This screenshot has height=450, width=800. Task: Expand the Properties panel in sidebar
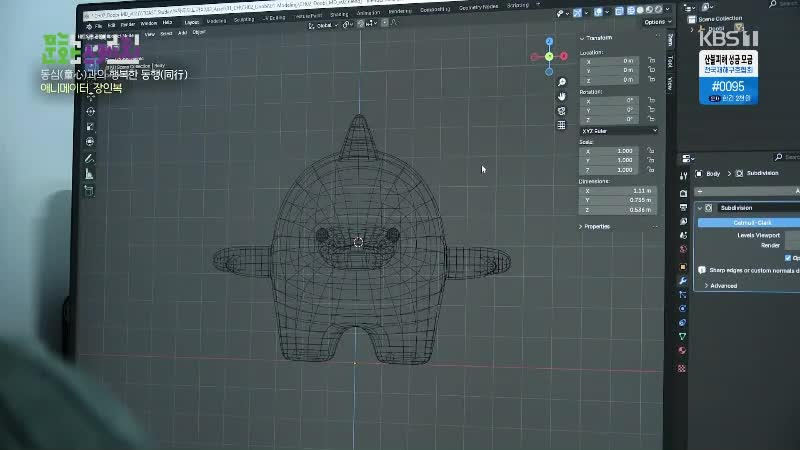pos(581,227)
